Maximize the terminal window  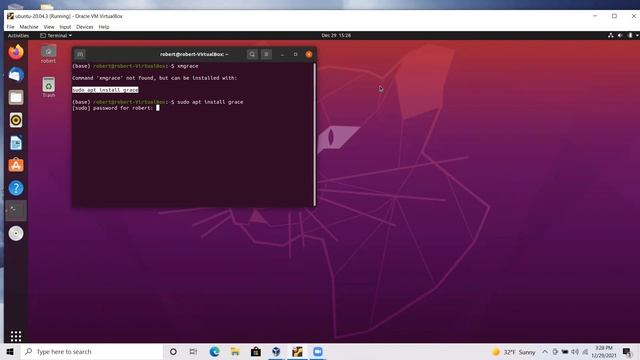(x=296, y=54)
